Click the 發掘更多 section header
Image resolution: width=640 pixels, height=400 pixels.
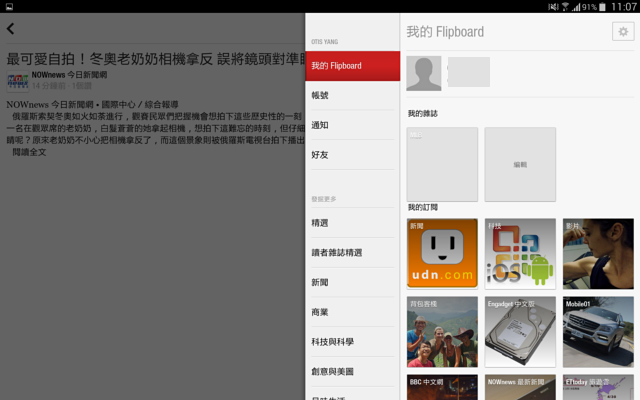(x=324, y=199)
